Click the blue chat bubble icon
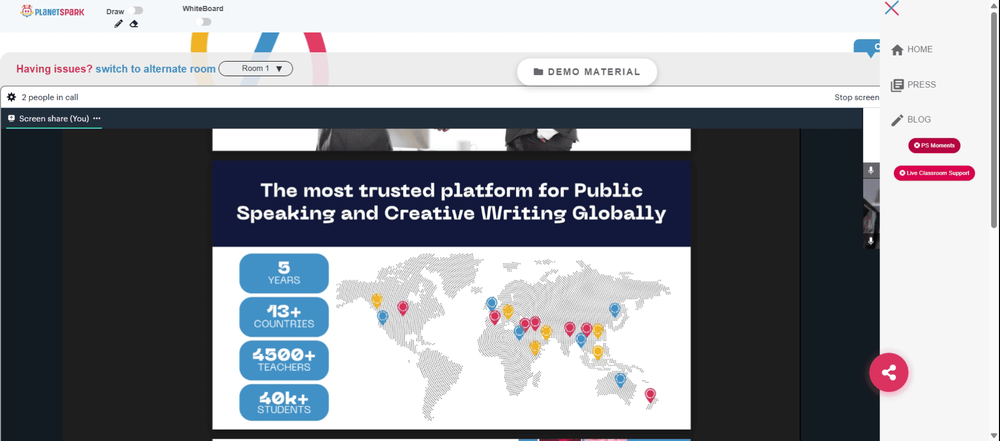 click(867, 49)
